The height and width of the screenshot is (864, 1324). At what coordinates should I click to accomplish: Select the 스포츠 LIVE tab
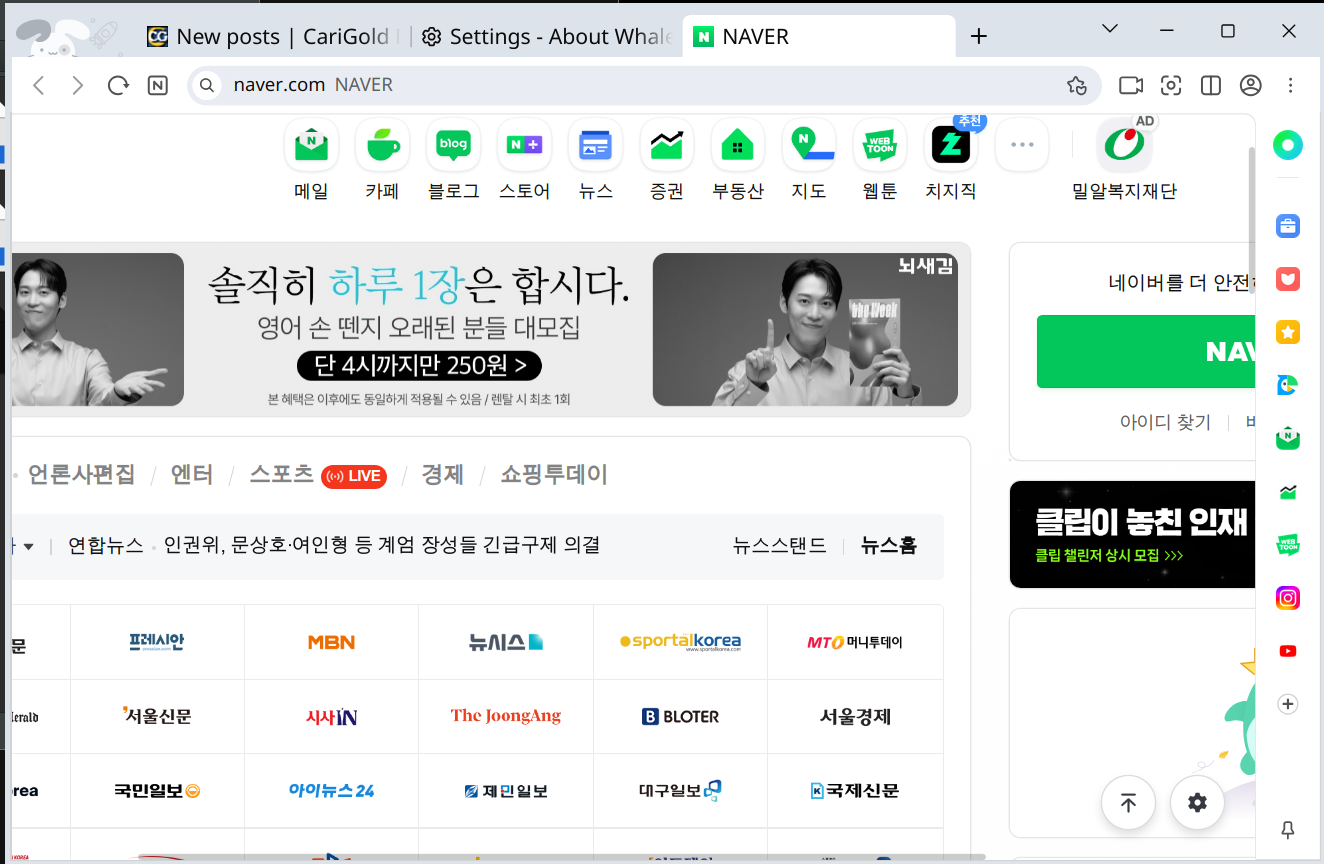(318, 475)
